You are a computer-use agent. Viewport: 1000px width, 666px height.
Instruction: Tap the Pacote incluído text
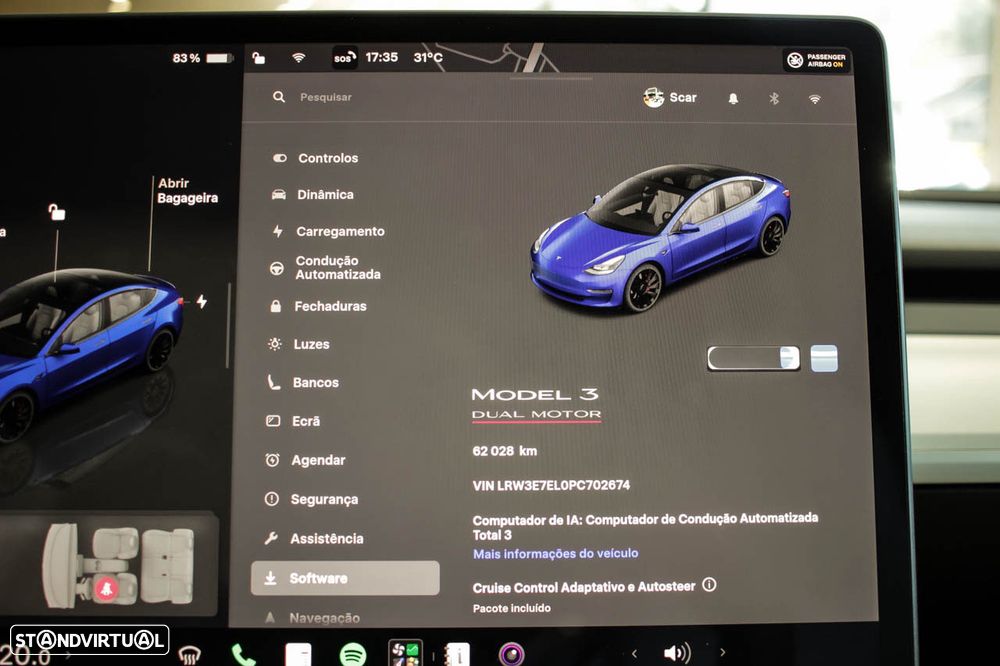(511, 609)
